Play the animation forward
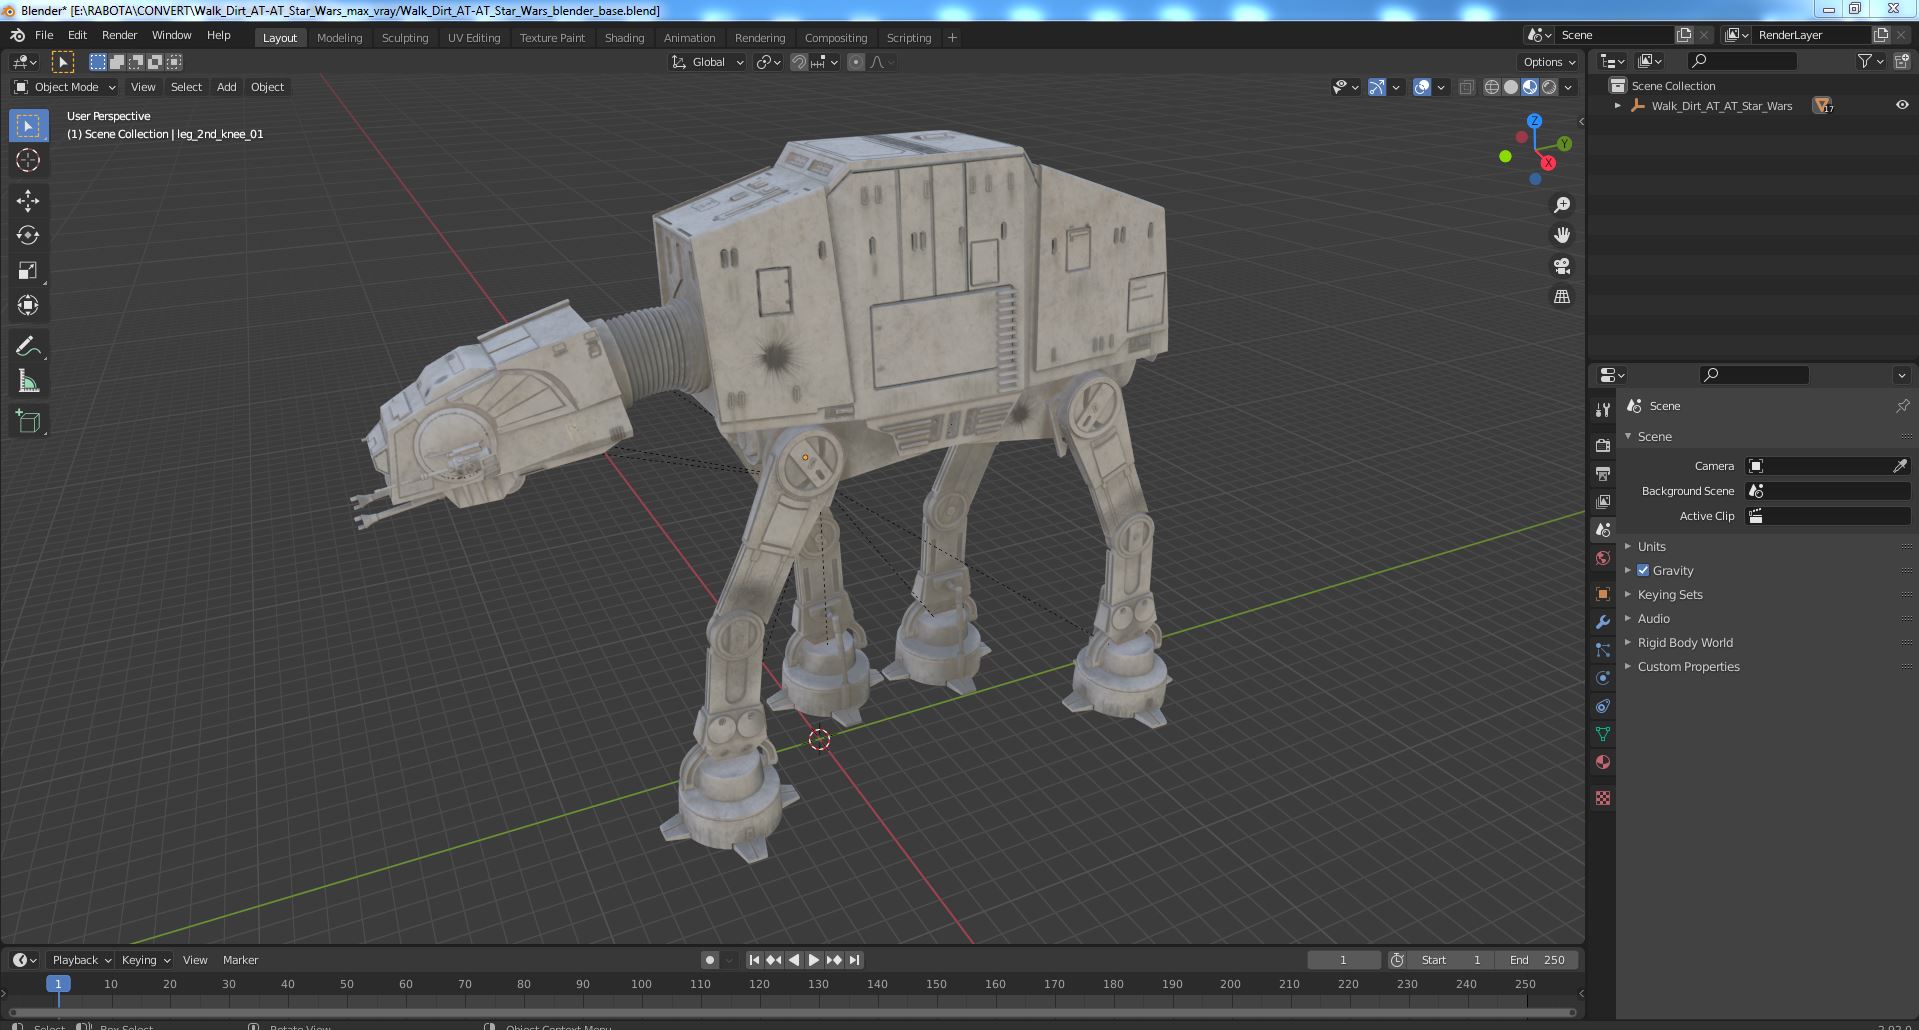The image size is (1919, 1030). 813,960
